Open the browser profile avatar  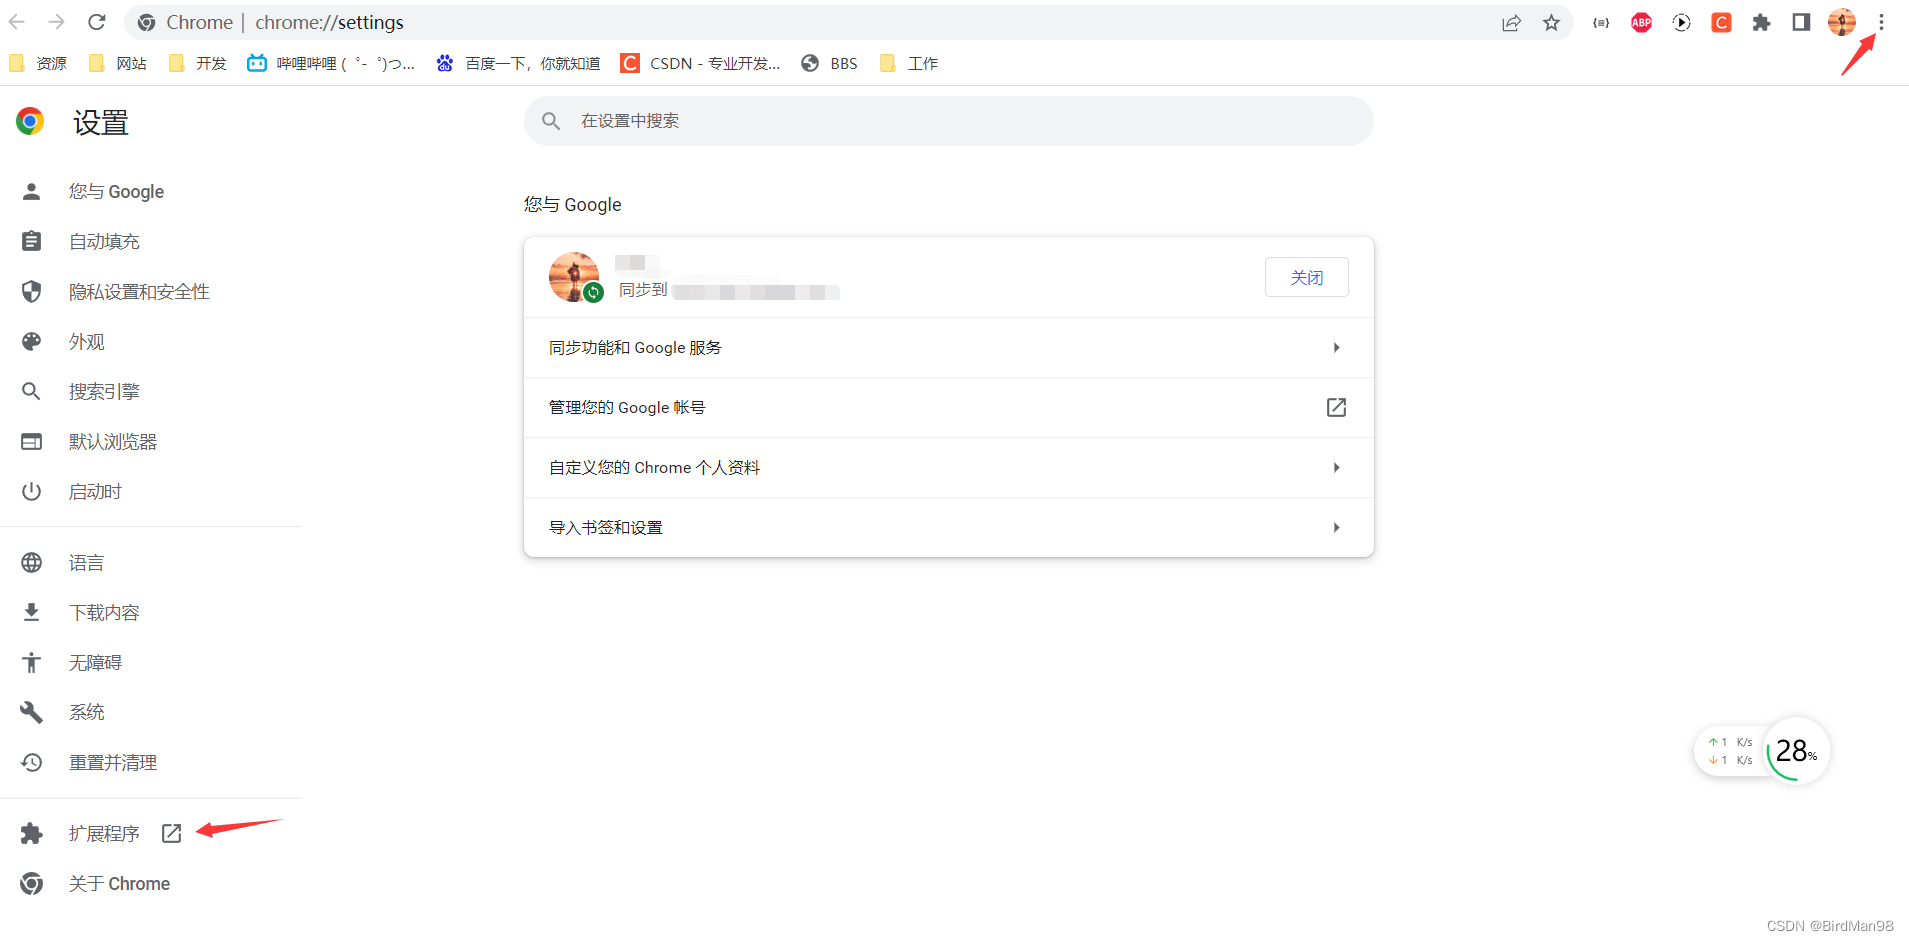[1841, 22]
